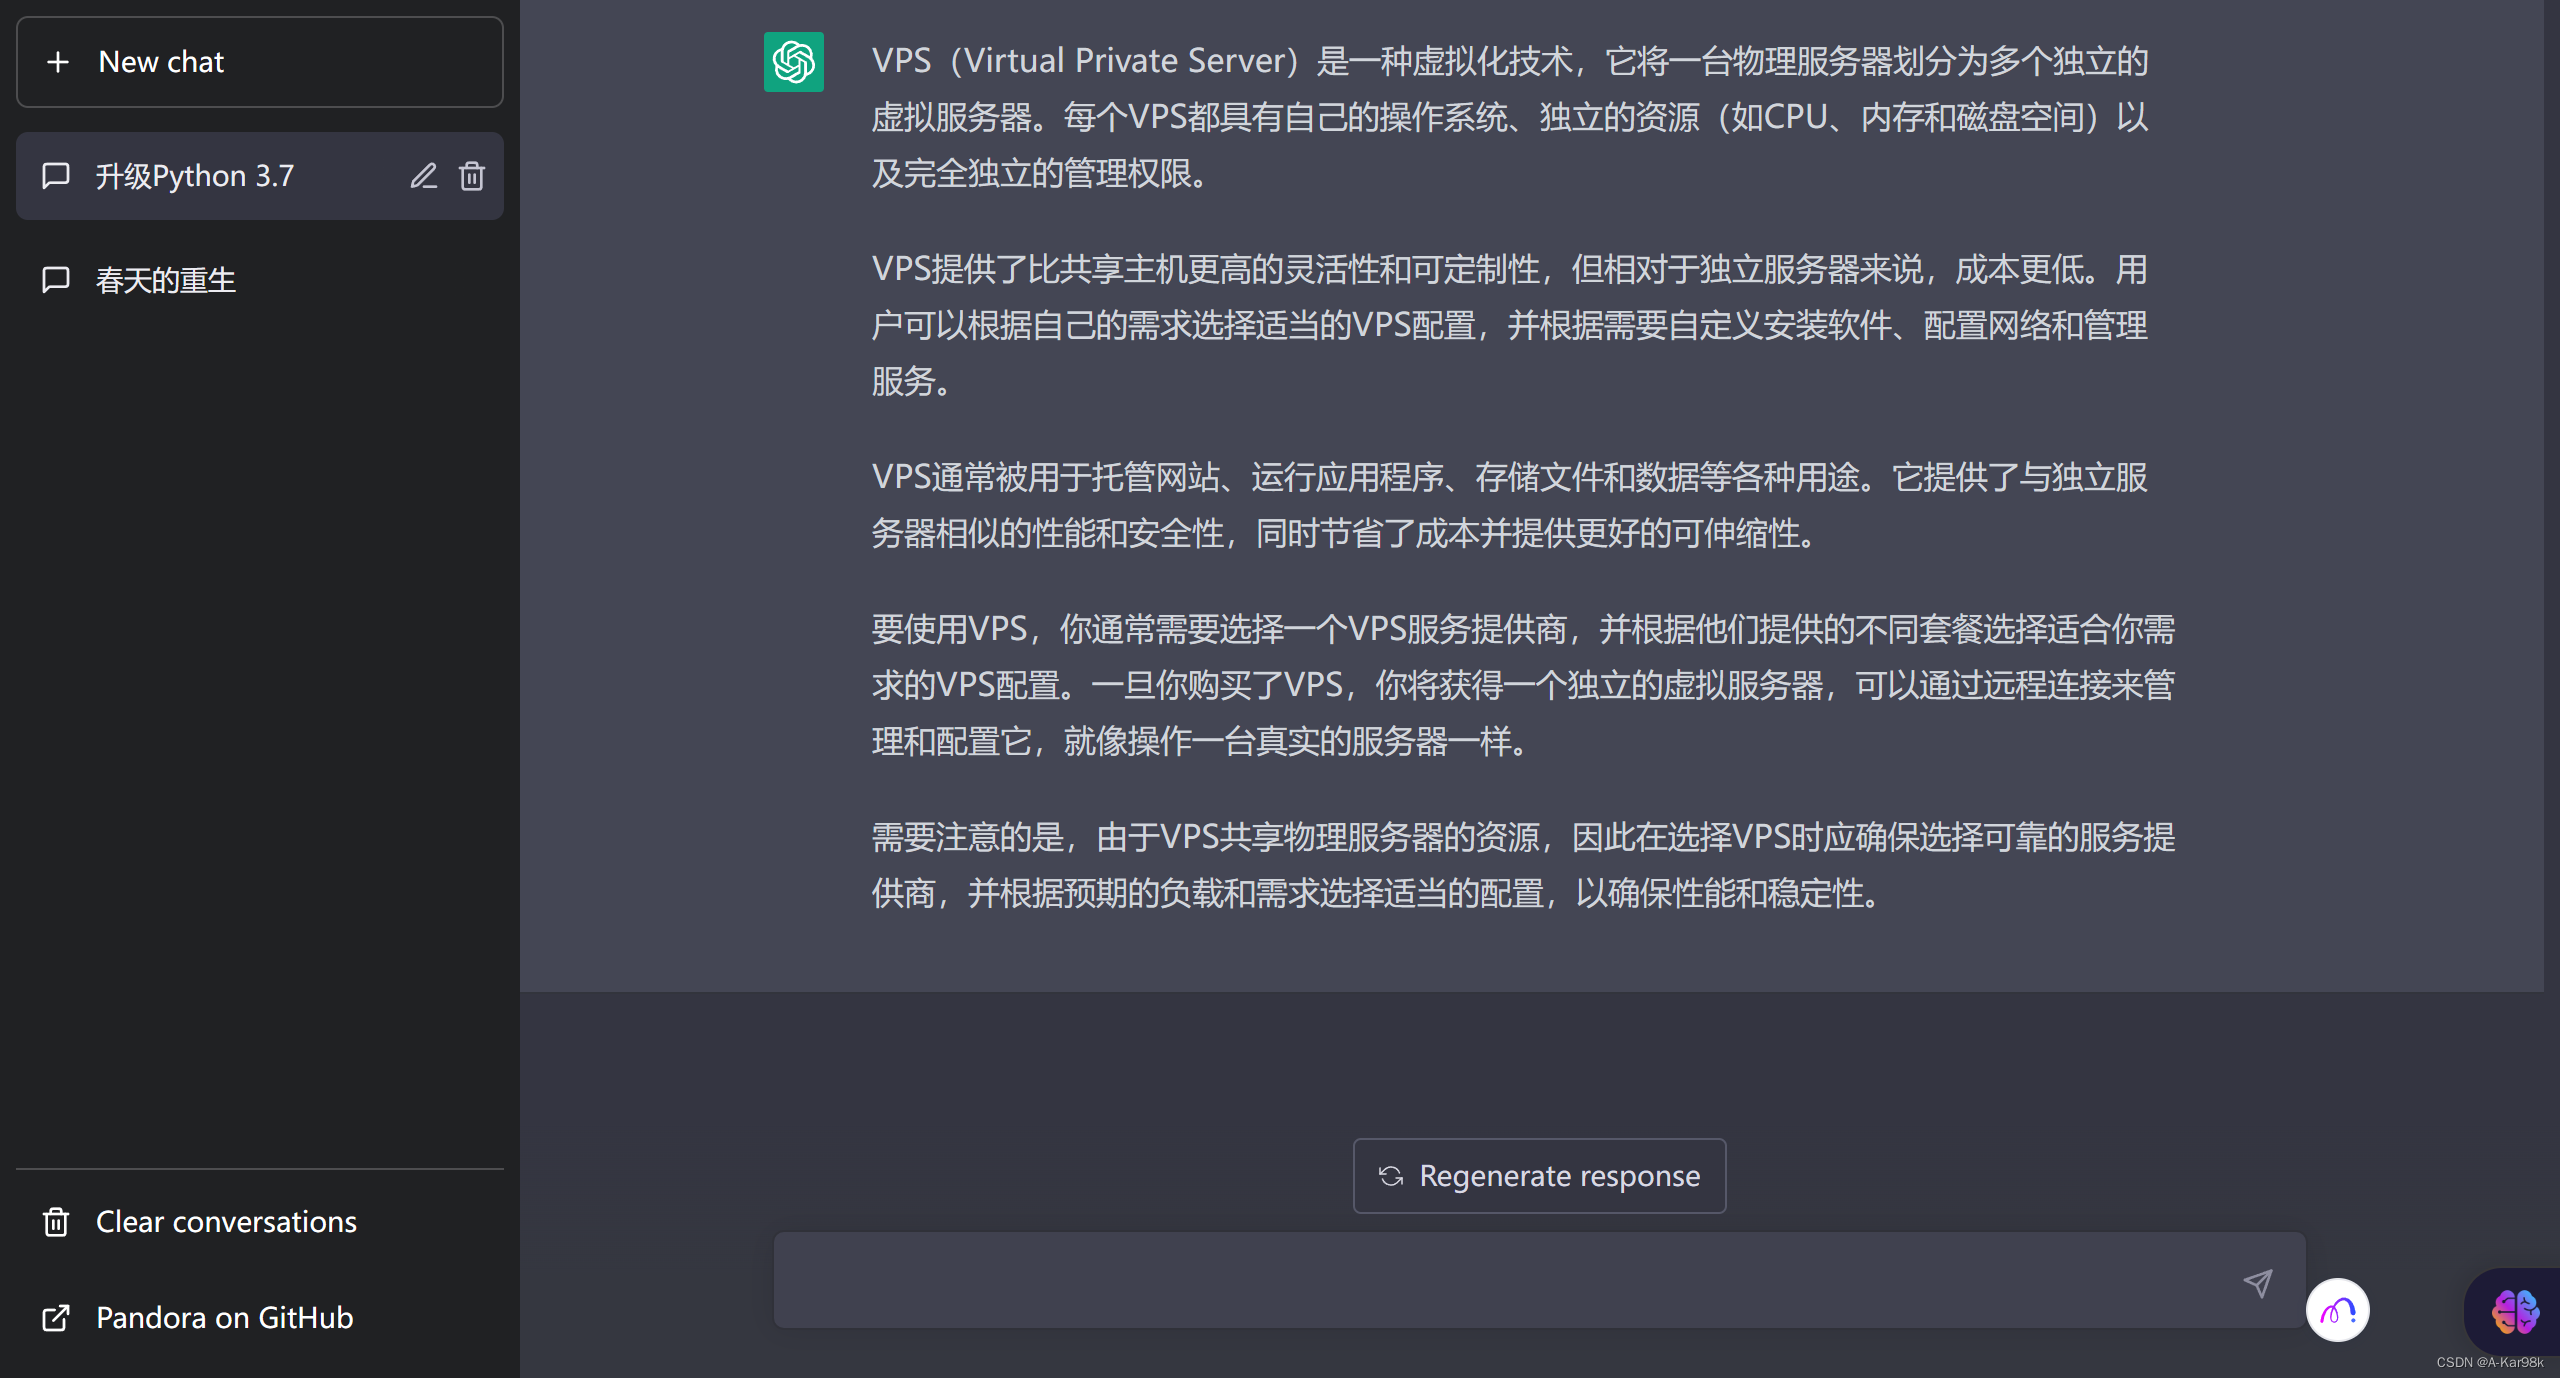Scroll down the chat history sidebar

[x=263, y=679]
